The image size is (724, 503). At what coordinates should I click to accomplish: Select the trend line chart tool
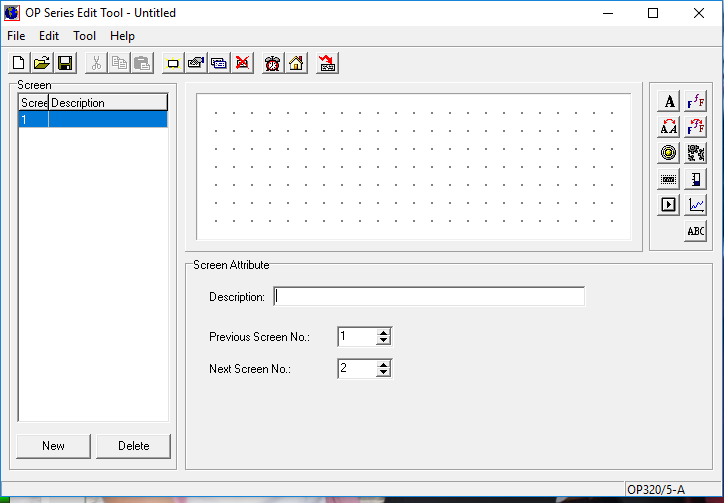tap(696, 205)
